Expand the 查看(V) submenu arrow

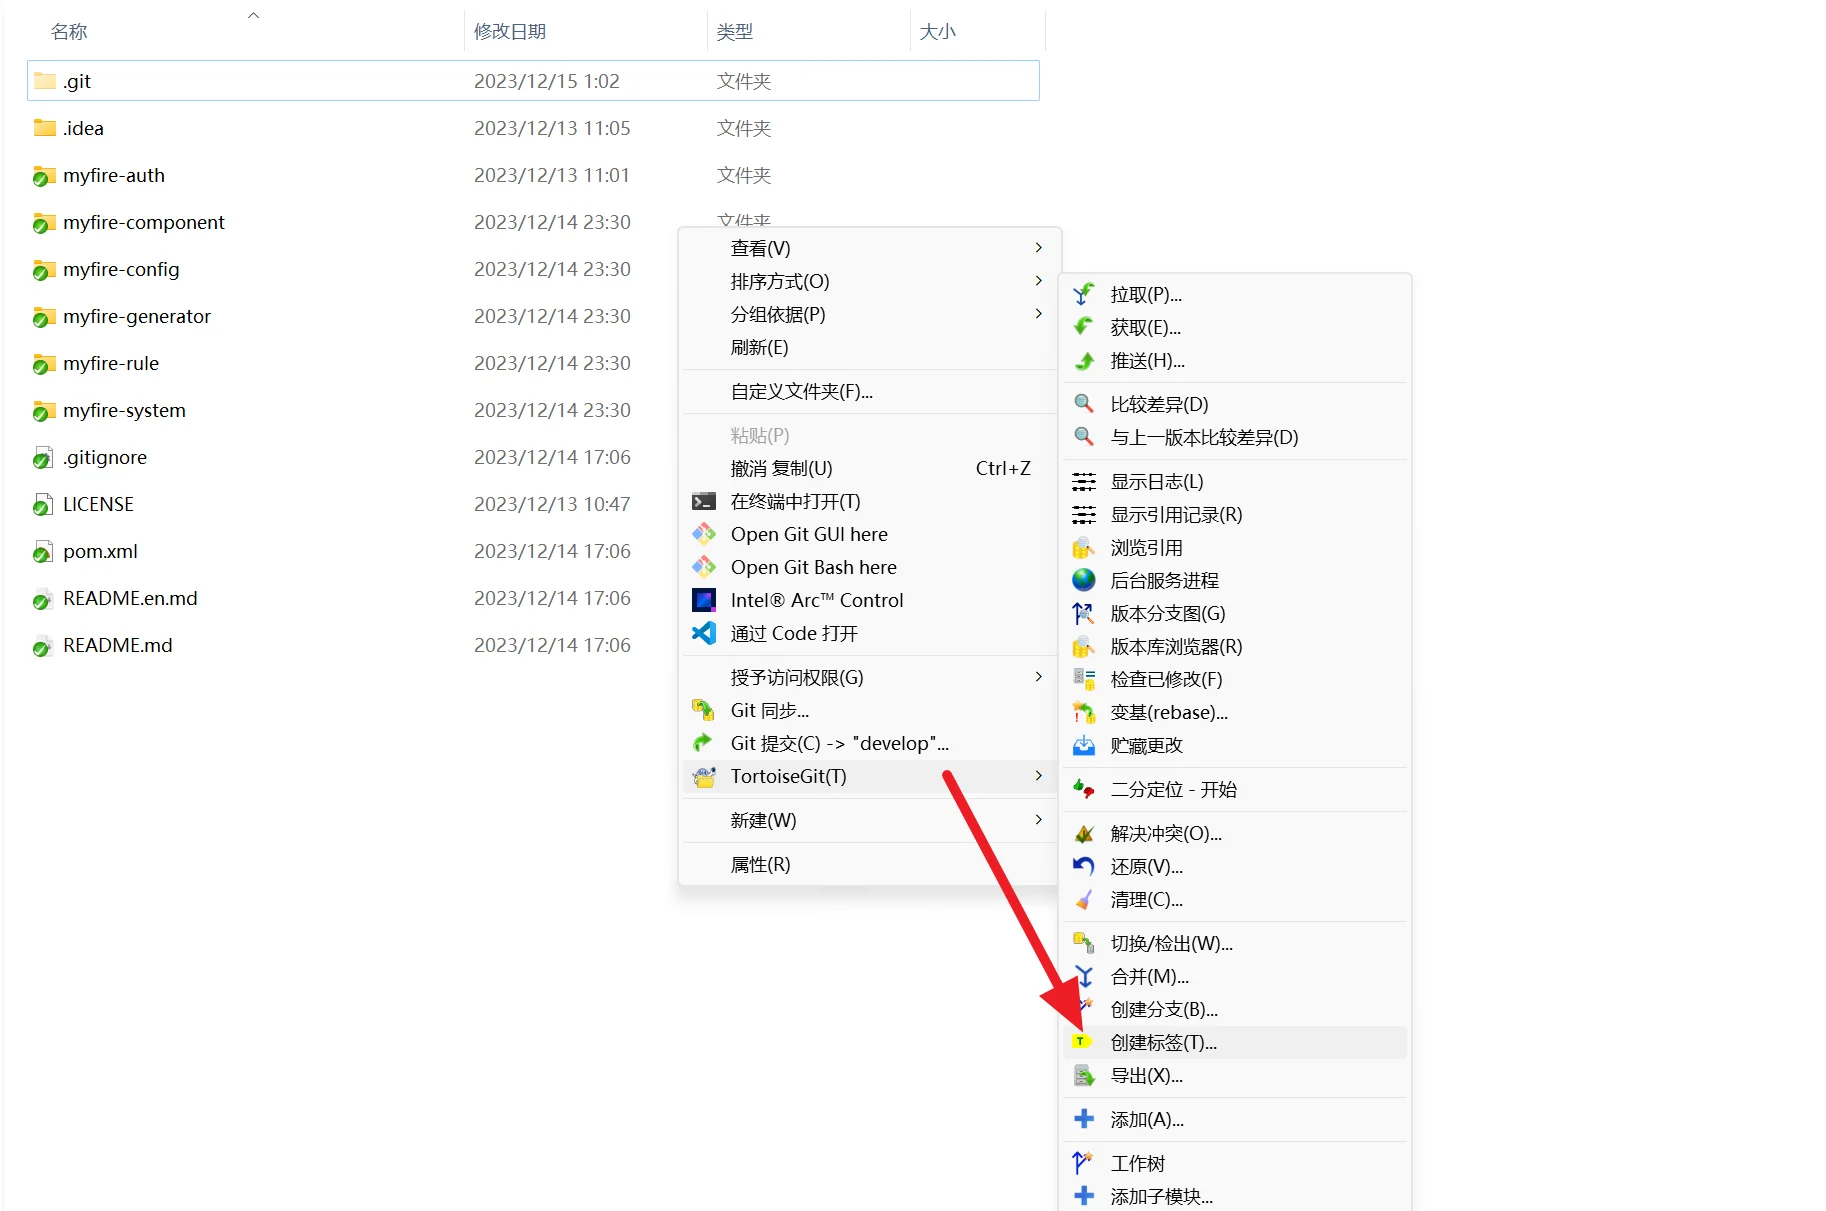pos(1038,248)
